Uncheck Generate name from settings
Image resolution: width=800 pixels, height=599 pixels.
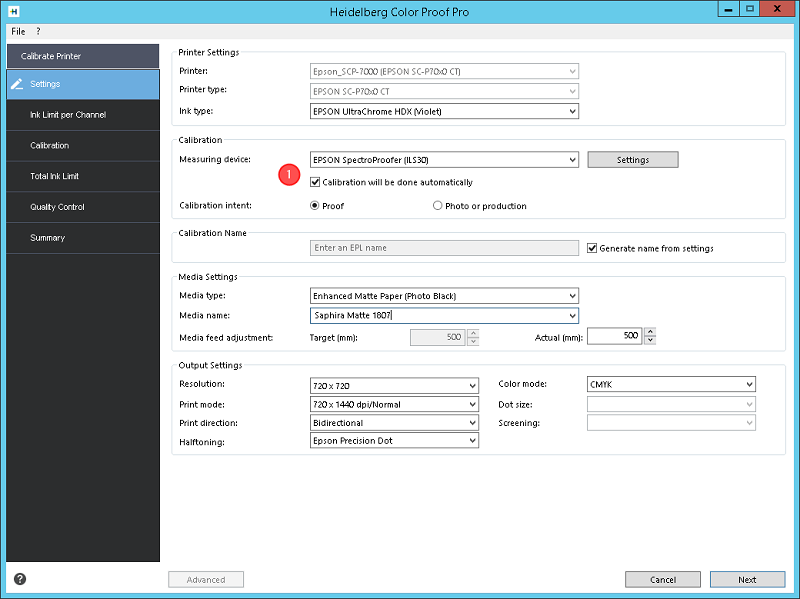coord(592,248)
